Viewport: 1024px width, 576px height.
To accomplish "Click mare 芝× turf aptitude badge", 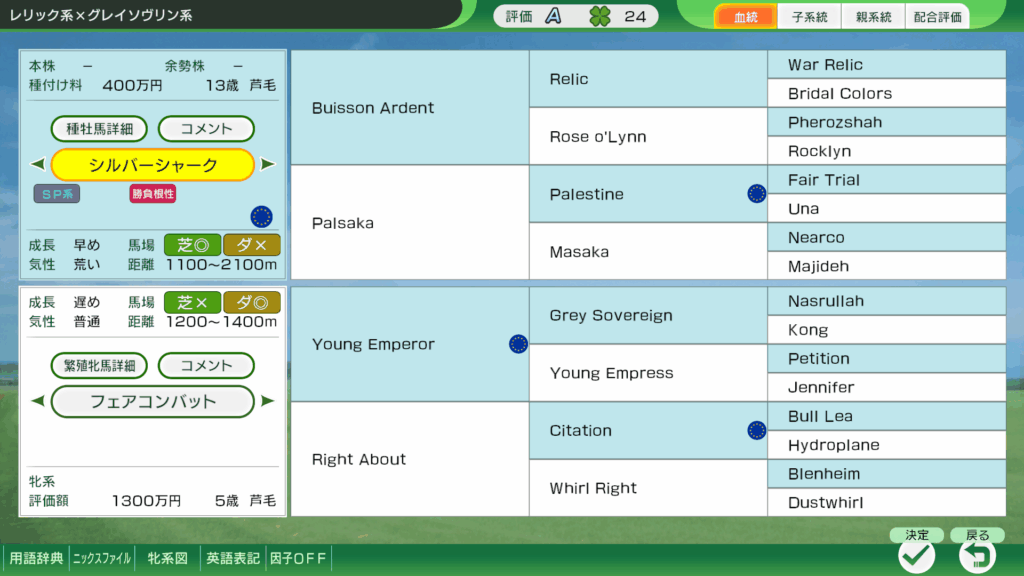I will [x=193, y=302].
